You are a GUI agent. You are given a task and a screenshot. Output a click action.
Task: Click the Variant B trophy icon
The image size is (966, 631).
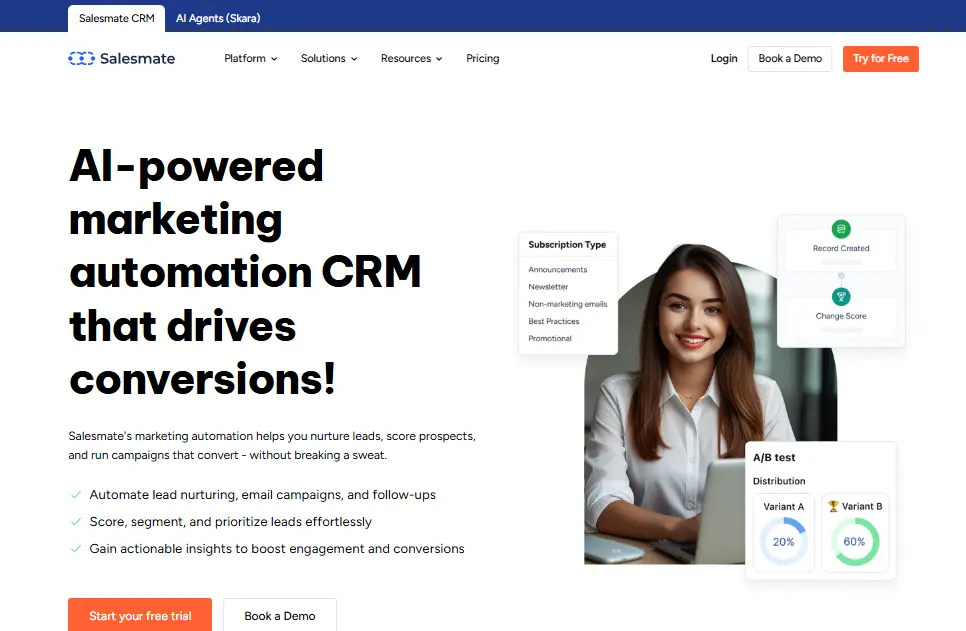[x=834, y=506]
